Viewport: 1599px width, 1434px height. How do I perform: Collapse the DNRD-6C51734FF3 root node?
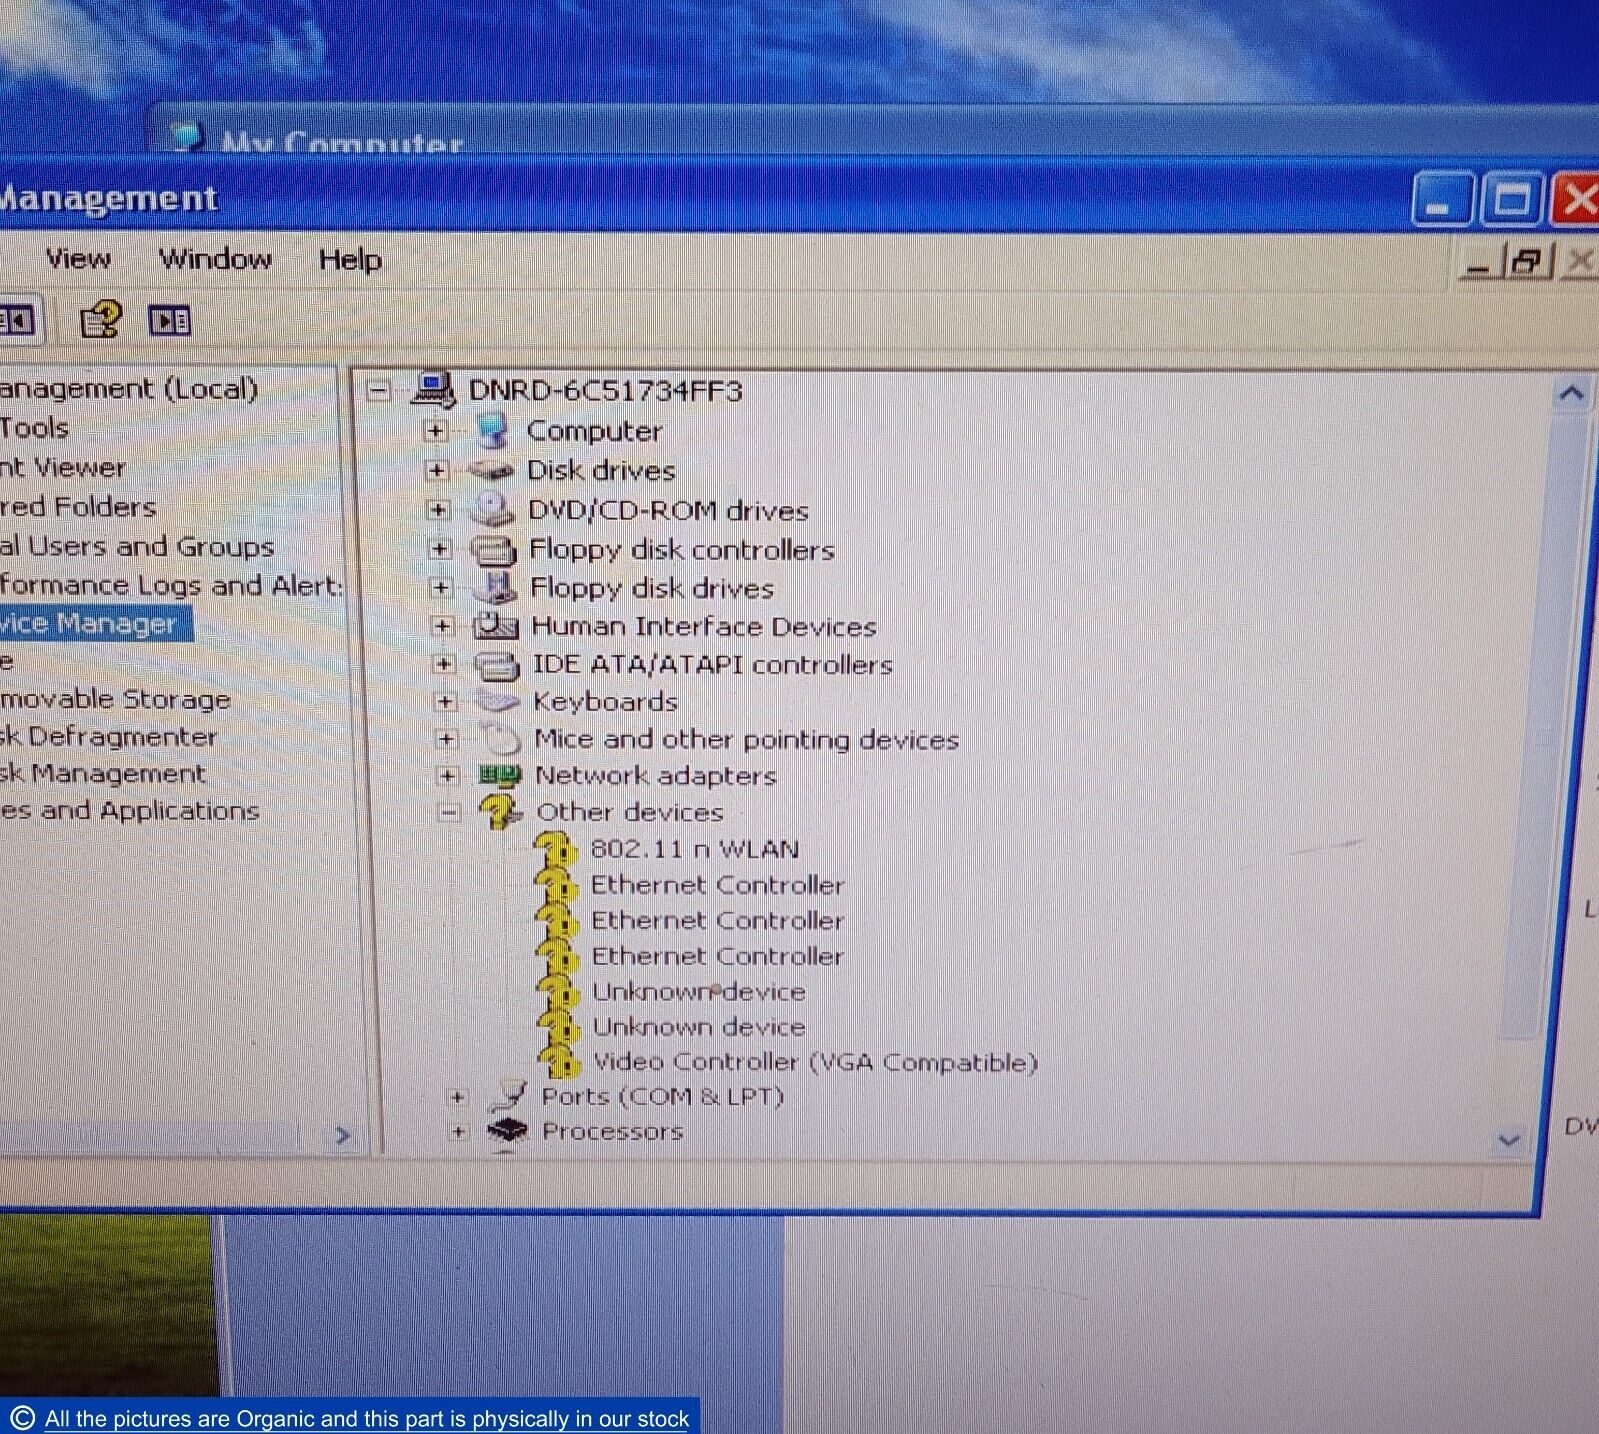pyautogui.click(x=379, y=390)
